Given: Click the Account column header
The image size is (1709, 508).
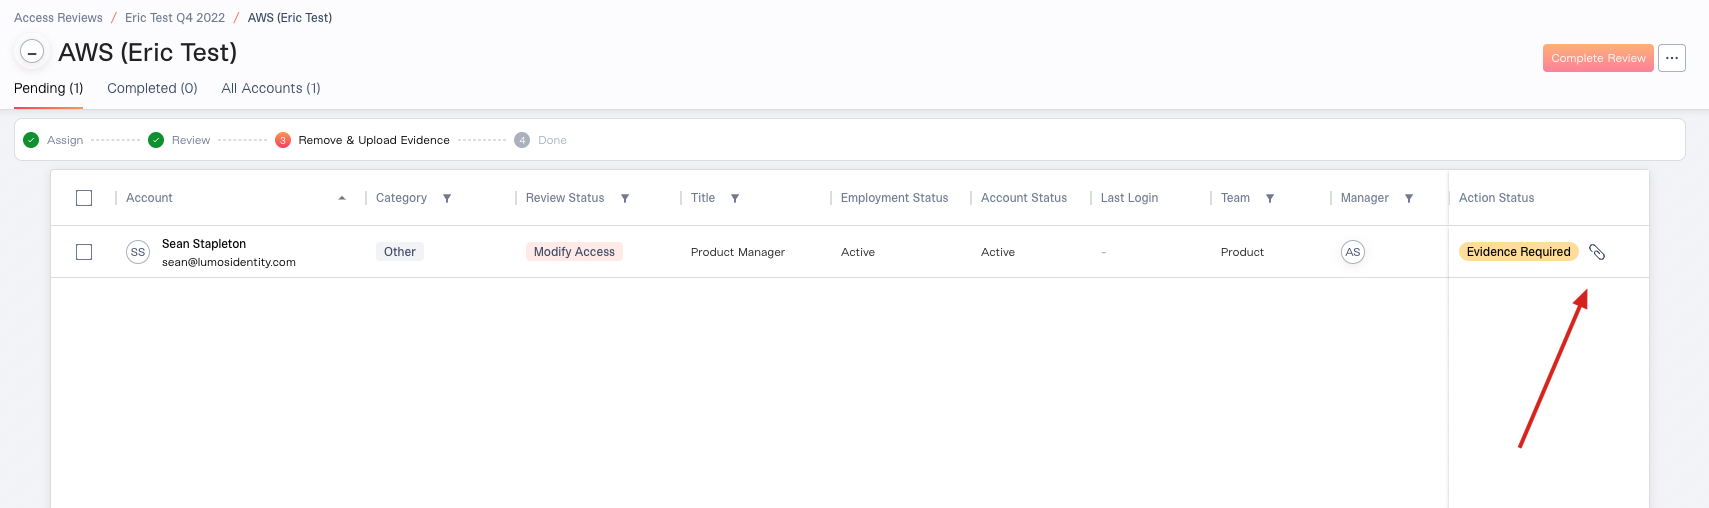Looking at the screenshot, I should pos(149,198).
